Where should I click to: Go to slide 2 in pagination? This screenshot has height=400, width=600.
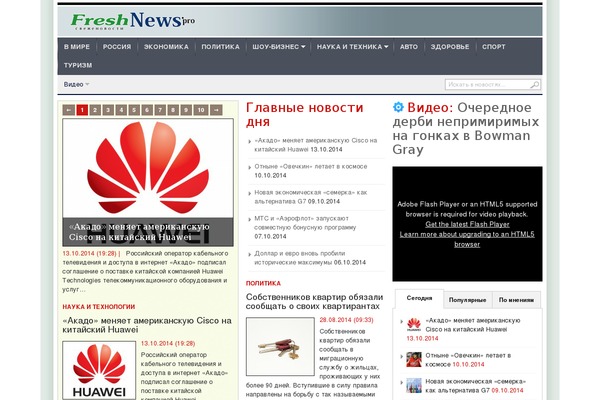pos(95,110)
